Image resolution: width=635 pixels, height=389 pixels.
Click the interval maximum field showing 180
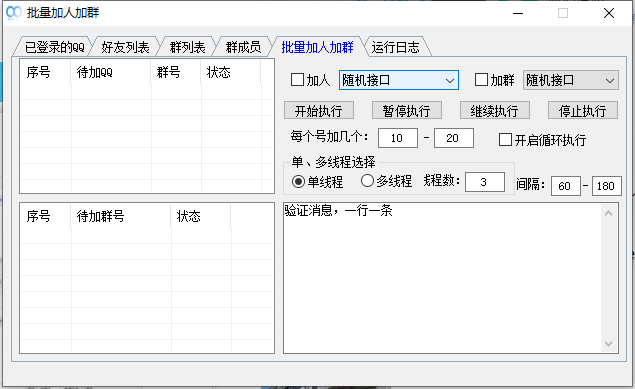pos(606,186)
